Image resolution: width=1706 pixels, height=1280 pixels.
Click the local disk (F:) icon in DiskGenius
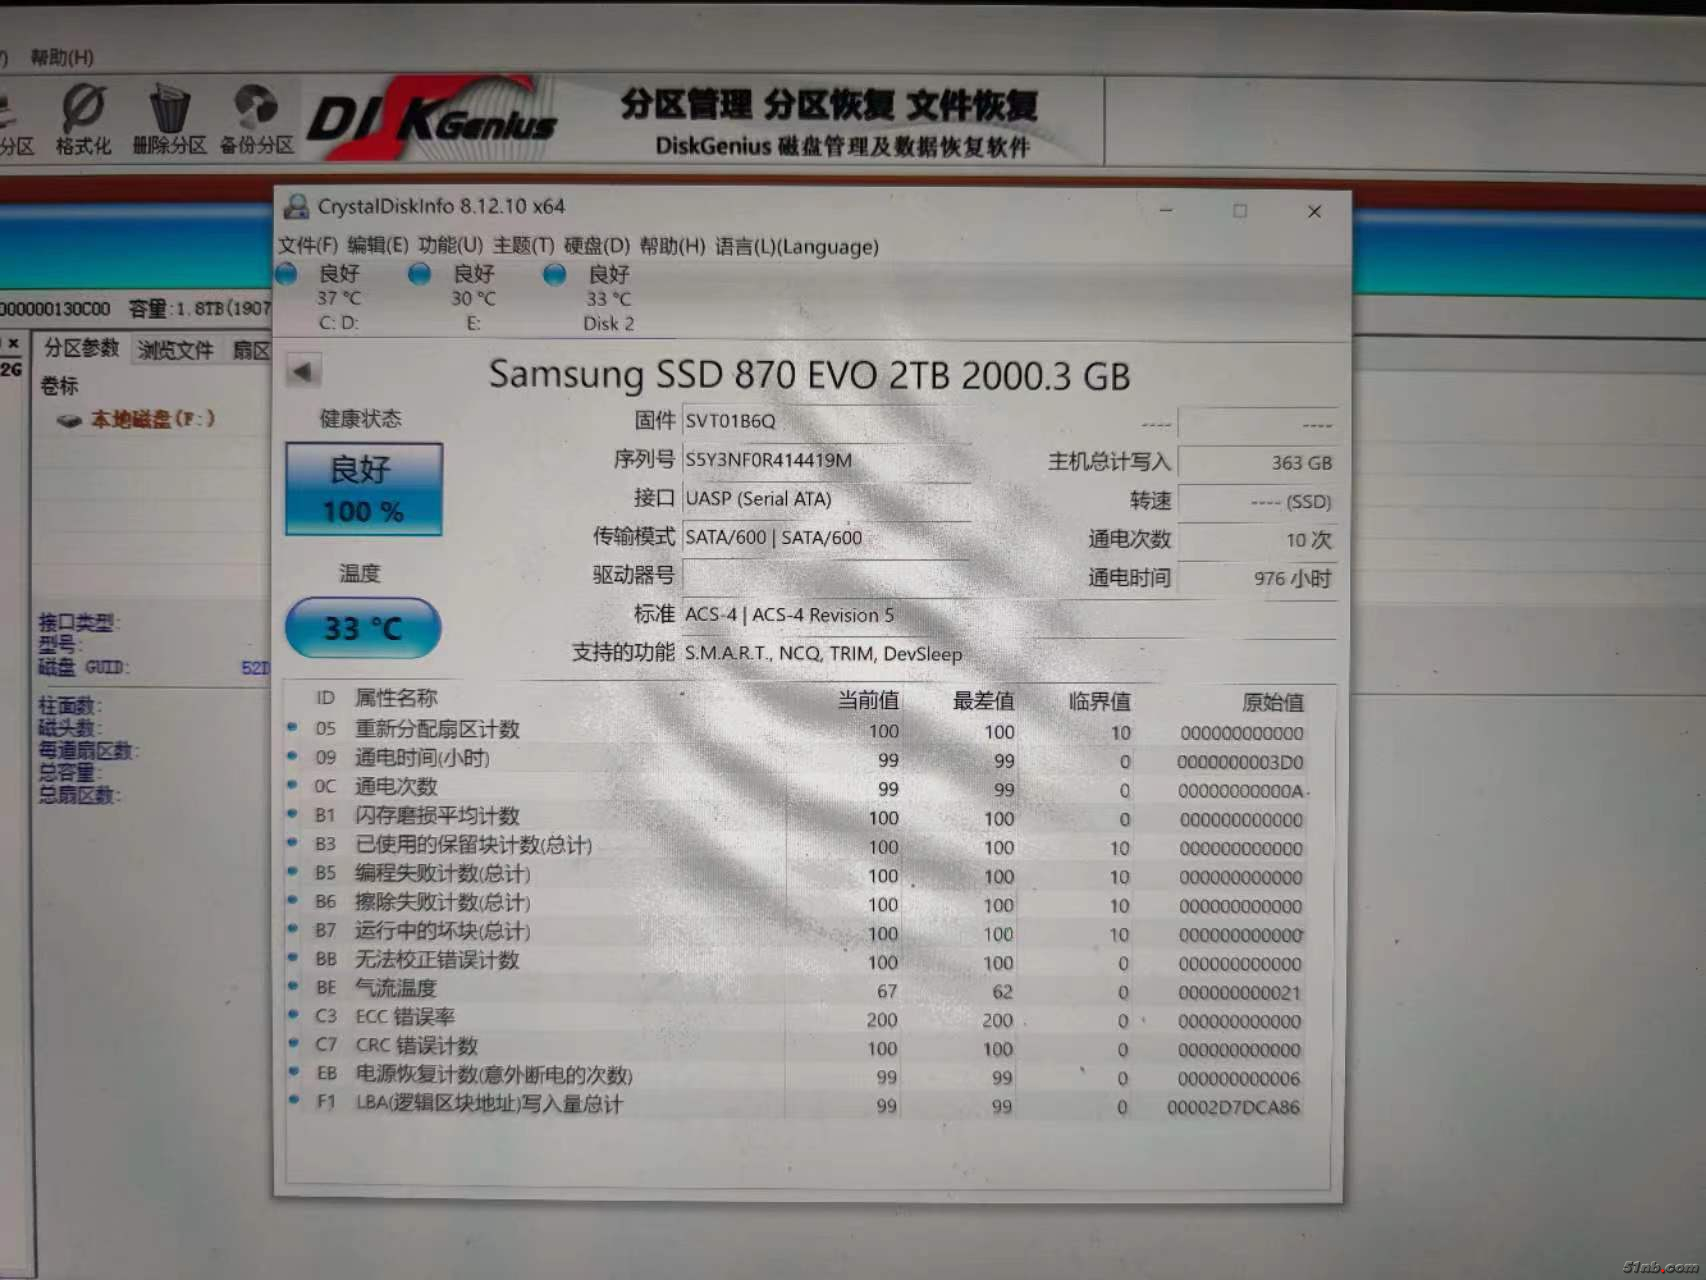(x=69, y=420)
